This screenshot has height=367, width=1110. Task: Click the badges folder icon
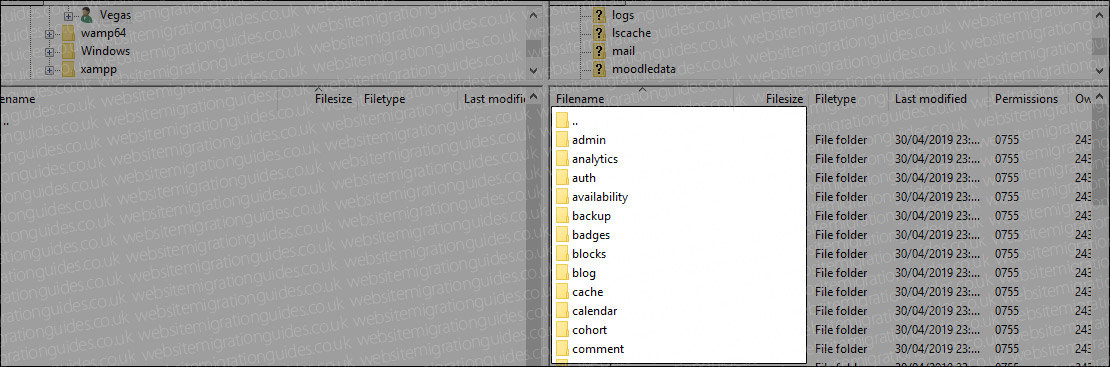(x=562, y=235)
